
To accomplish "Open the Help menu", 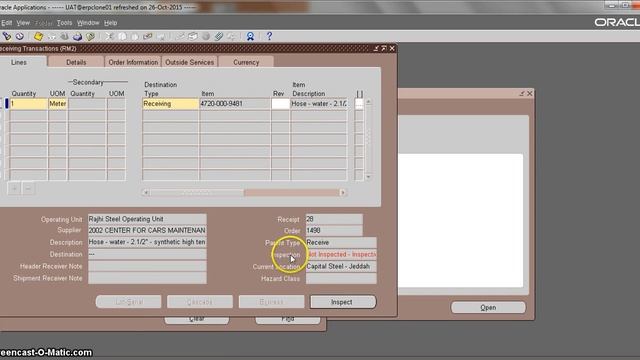I will point(110,23).
